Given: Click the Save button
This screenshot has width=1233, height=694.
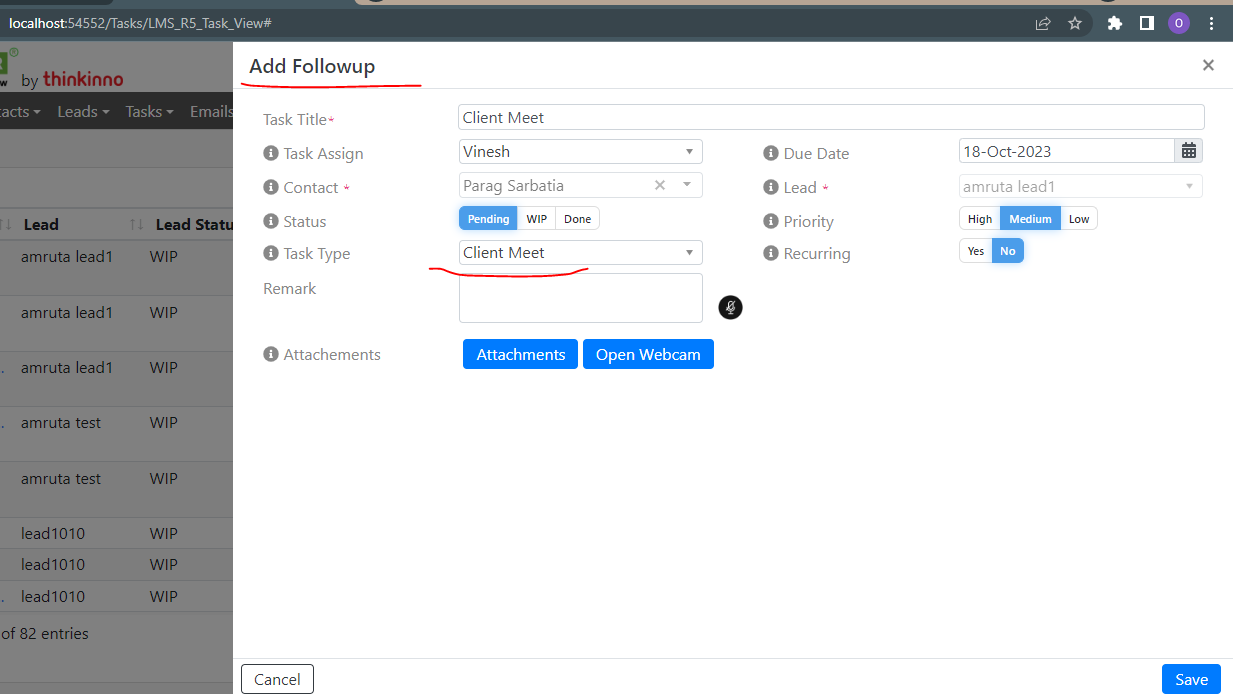Looking at the screenshot, I should pos(1191,679).
